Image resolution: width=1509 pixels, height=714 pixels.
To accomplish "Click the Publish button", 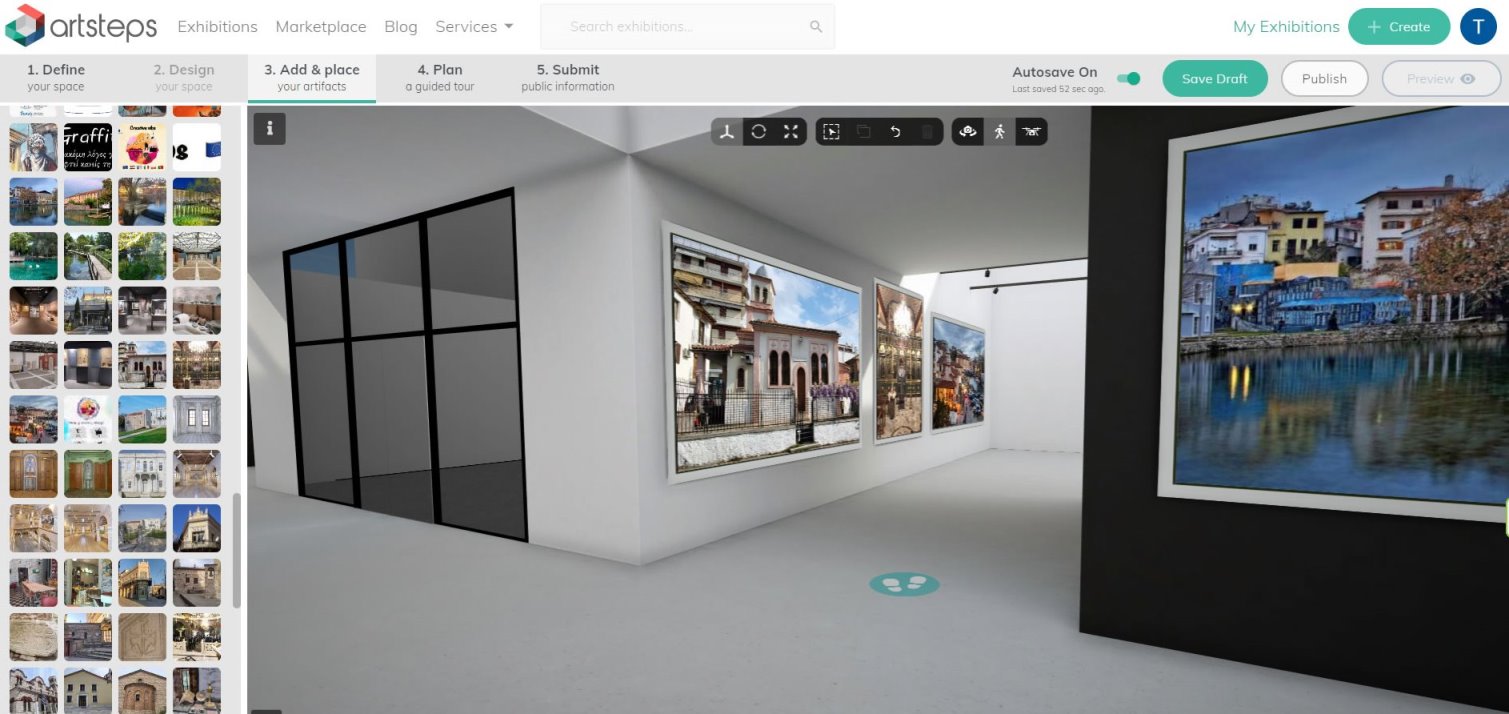I will [1324, 79].
